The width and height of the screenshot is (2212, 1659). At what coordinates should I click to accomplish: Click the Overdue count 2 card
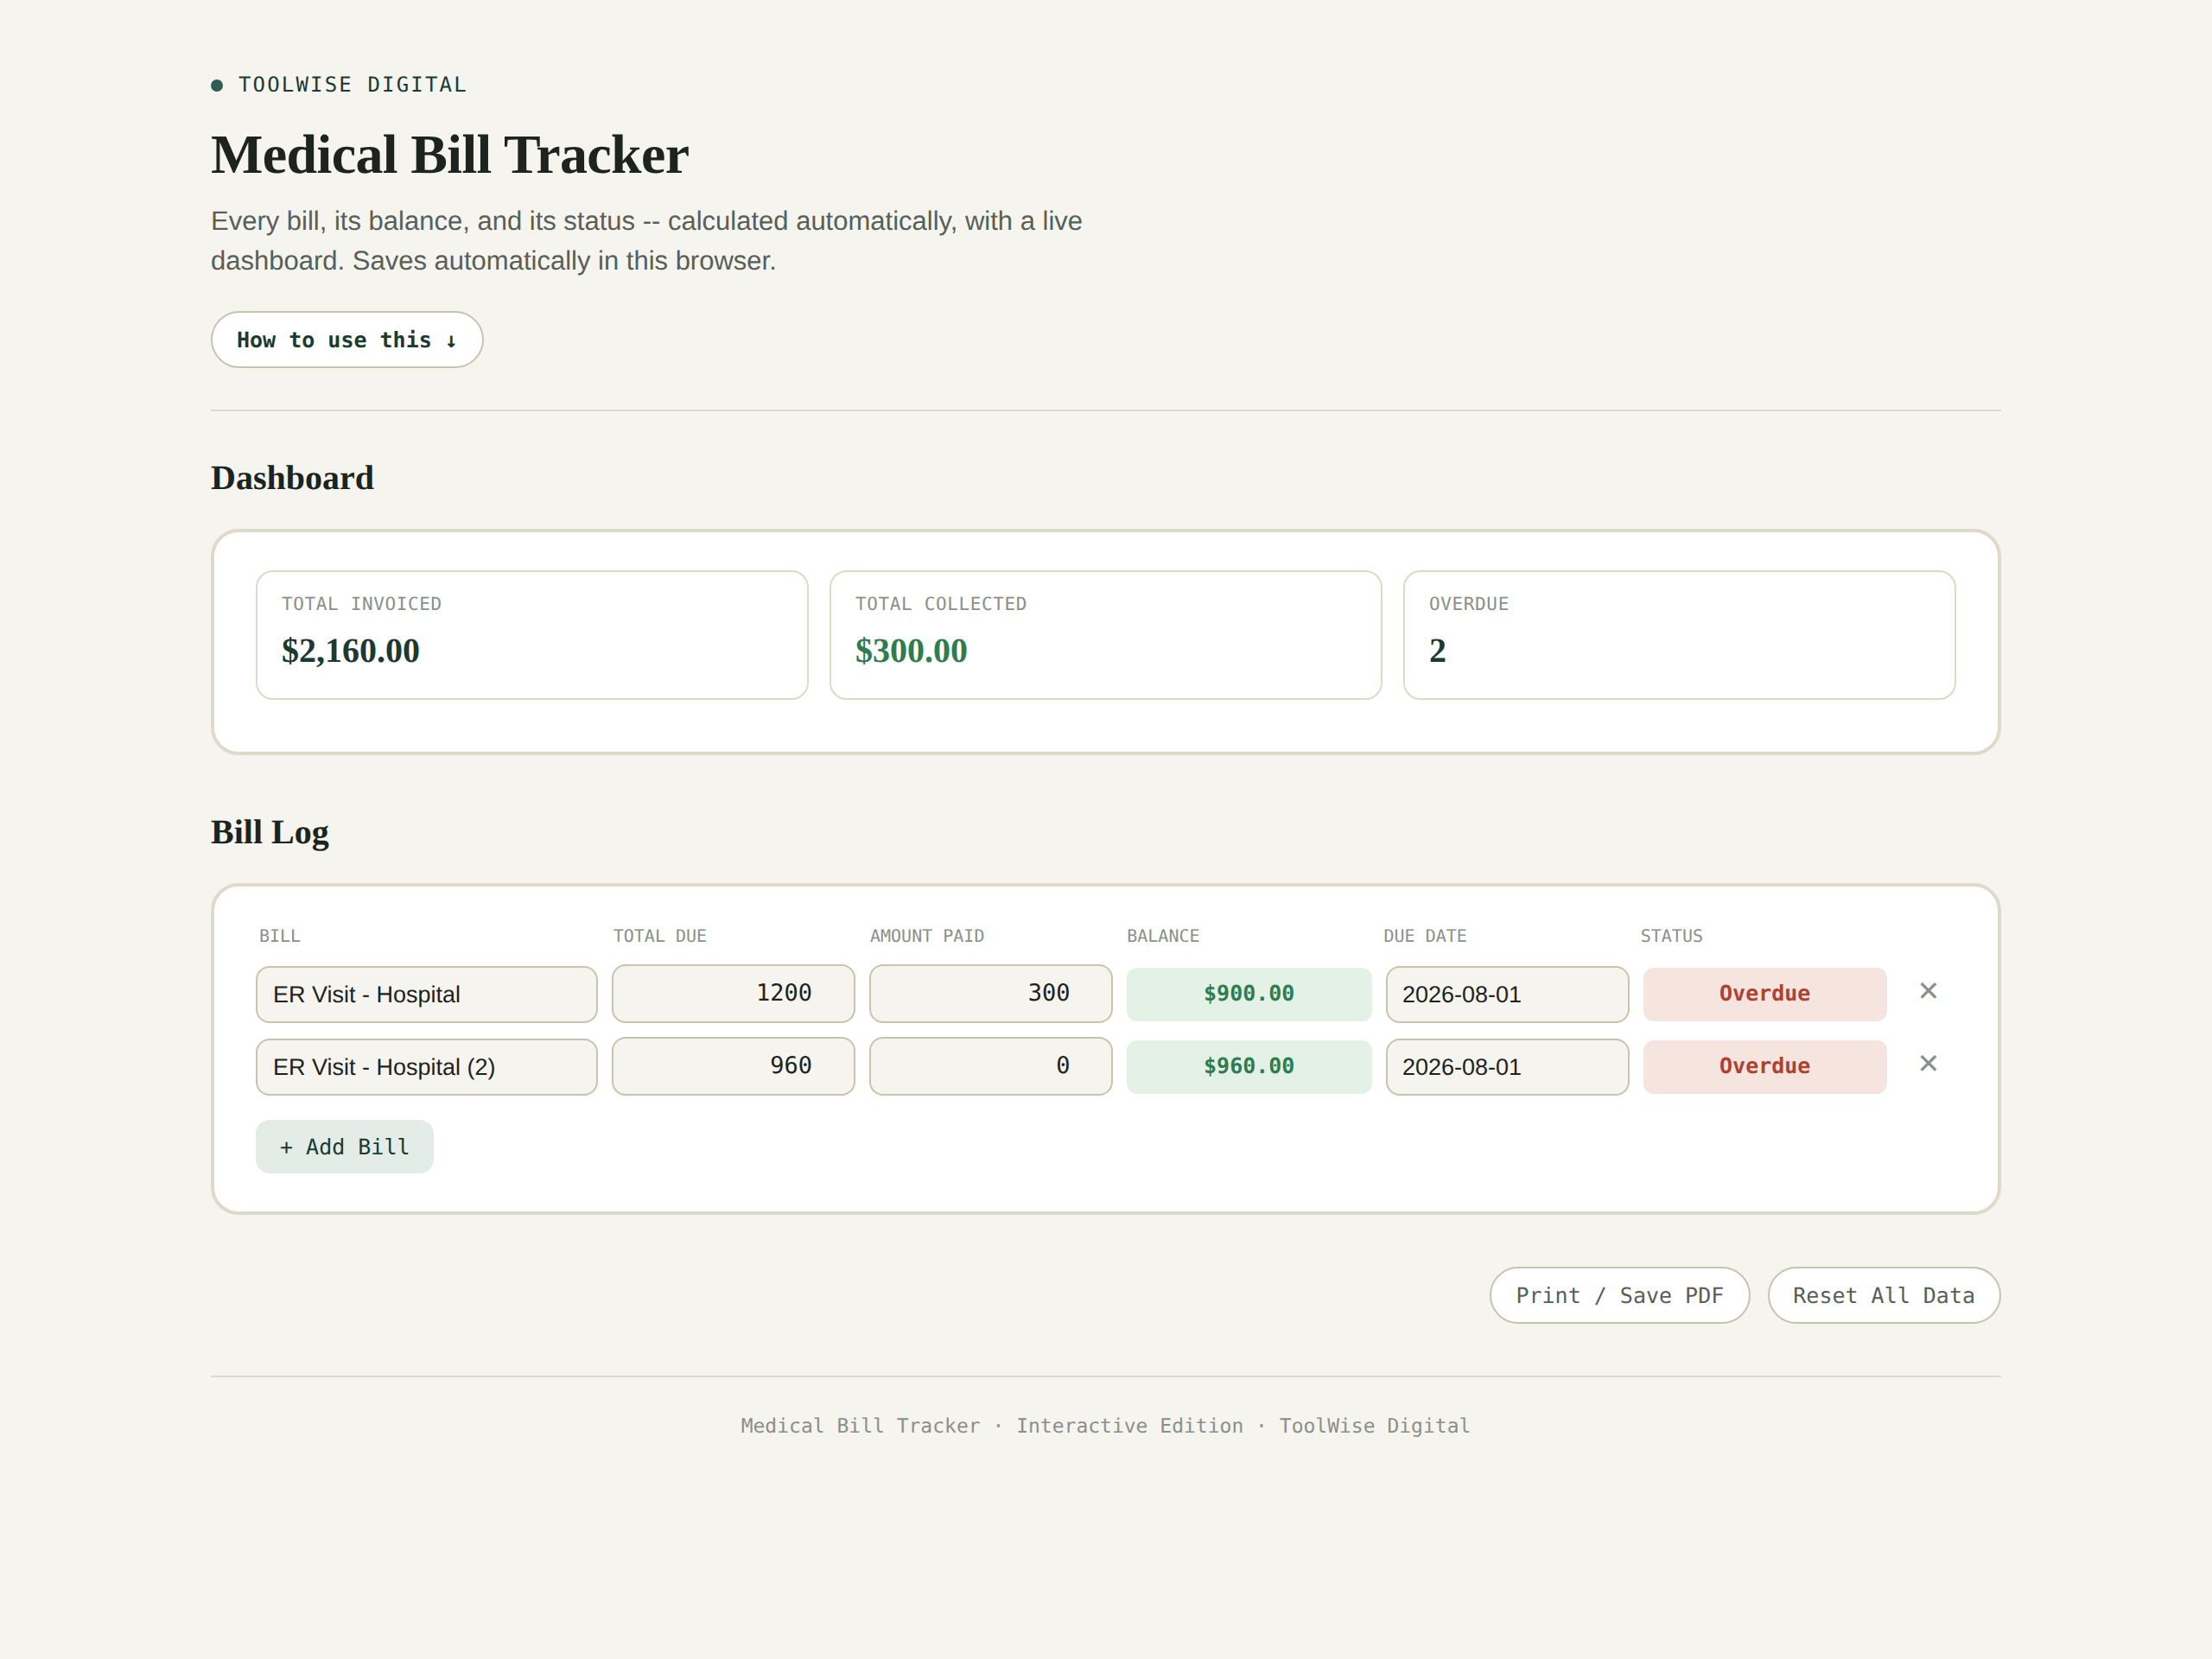1679,635
